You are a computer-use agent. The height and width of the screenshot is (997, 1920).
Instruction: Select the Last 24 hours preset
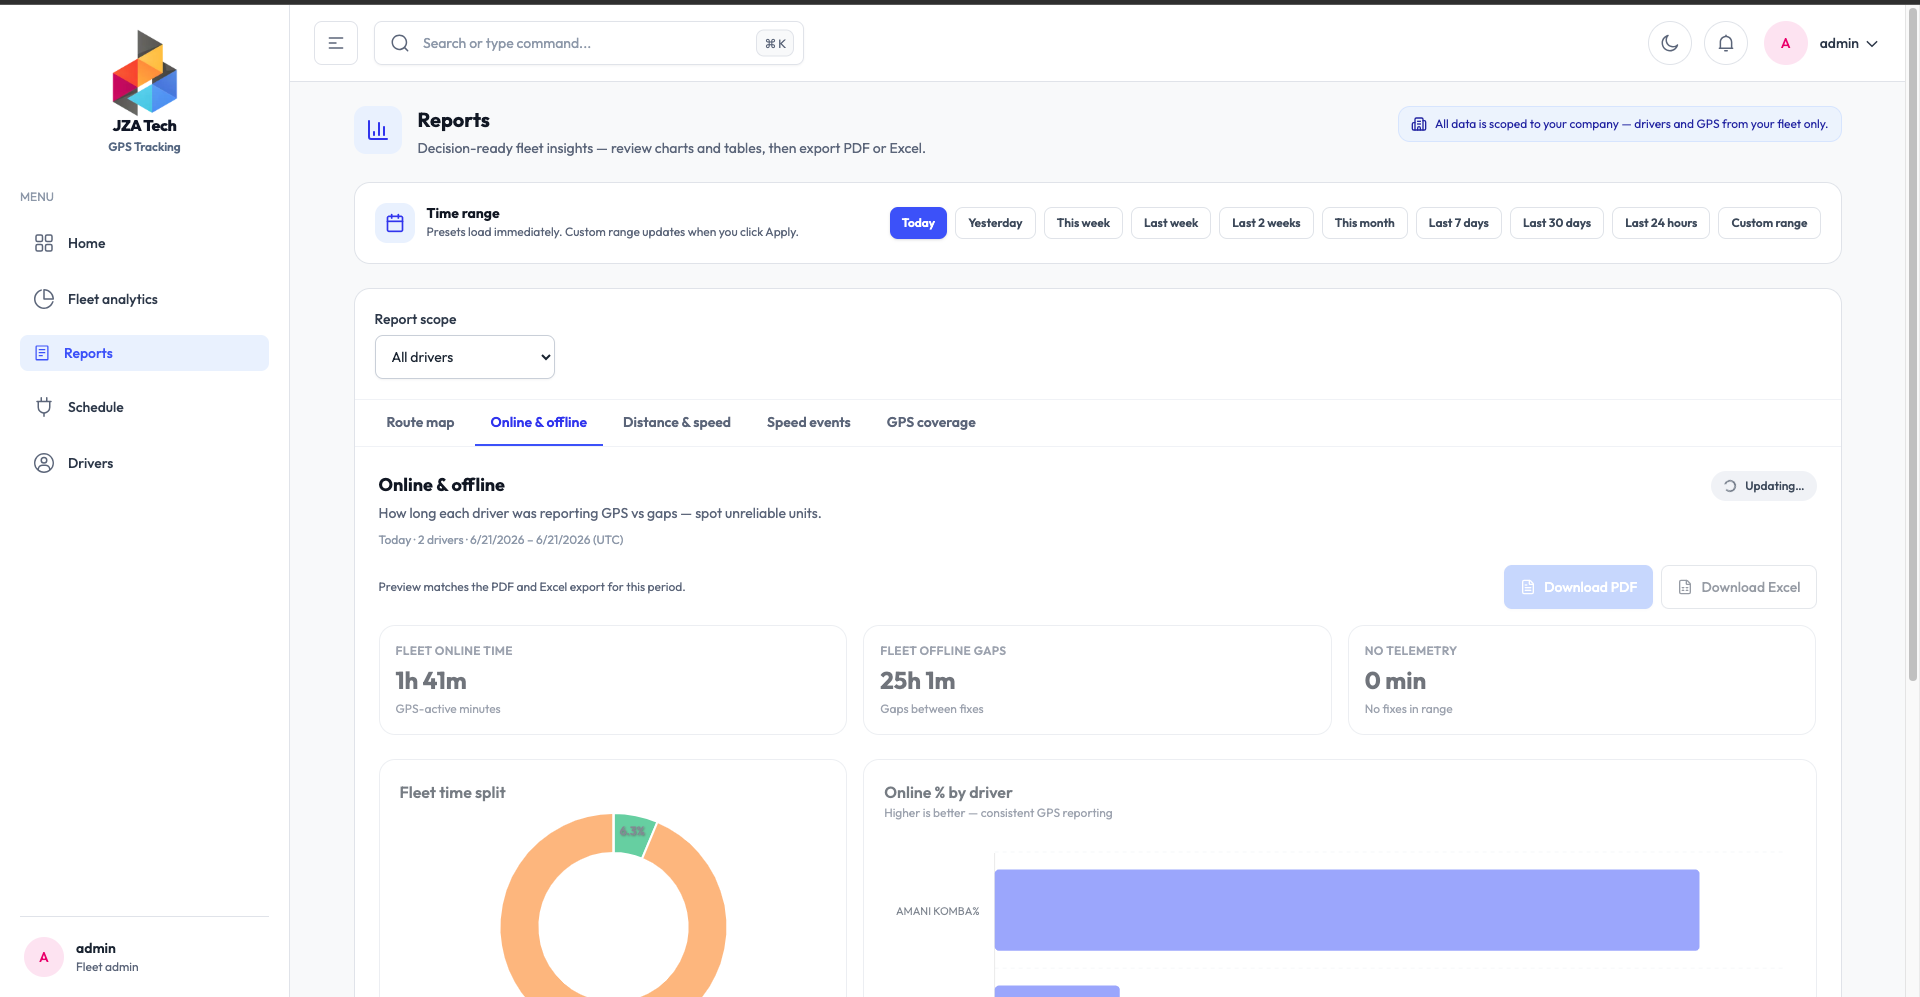point(1661,223)
